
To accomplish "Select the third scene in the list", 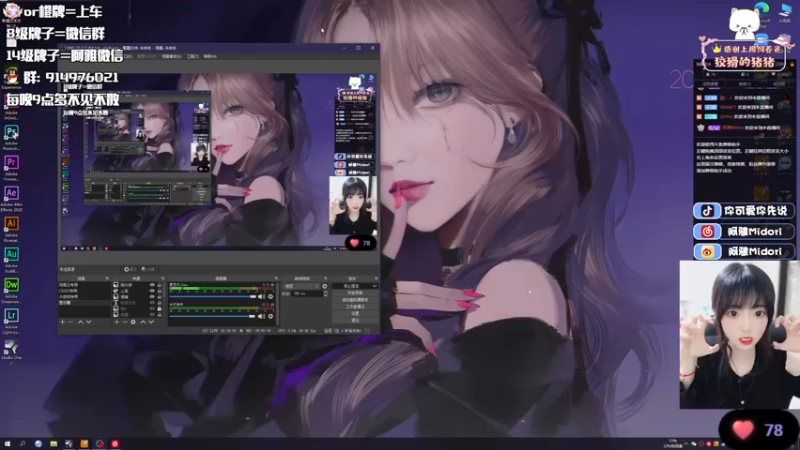I will click(x=84, y=296).
